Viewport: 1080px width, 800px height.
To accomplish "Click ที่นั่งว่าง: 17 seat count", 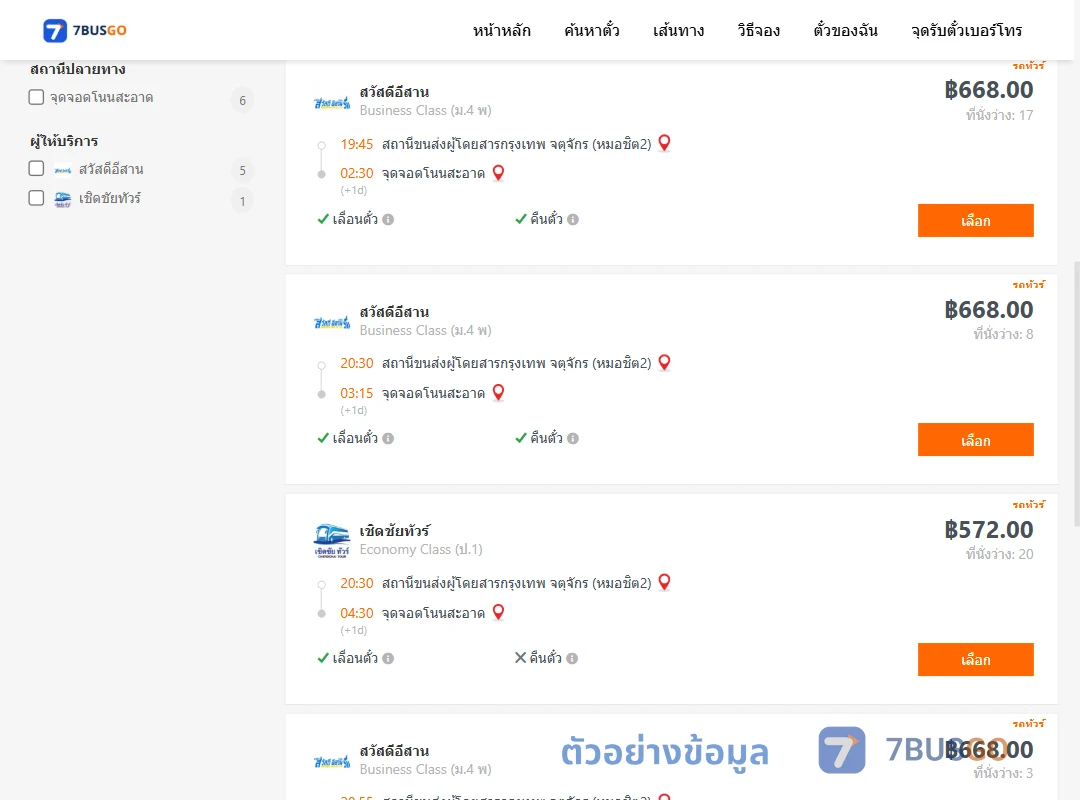I will pyautogui.click(x=999, y=115).
